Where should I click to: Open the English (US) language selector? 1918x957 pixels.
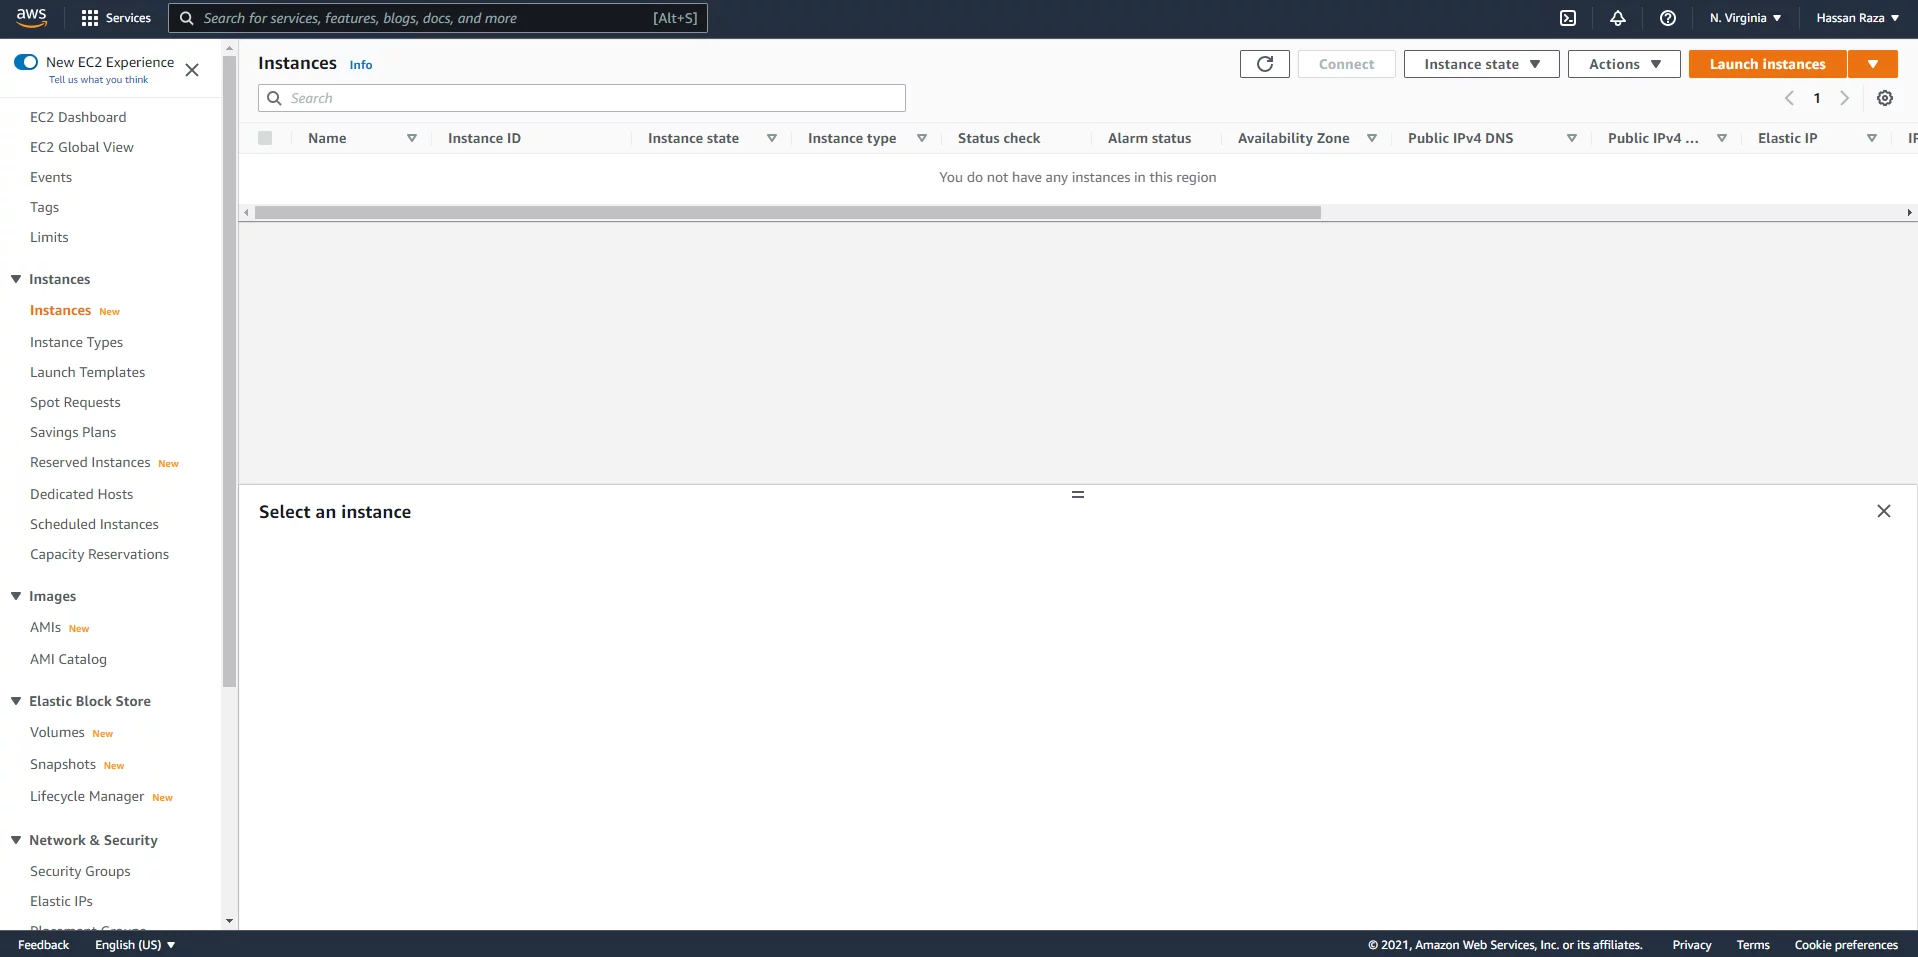point(135,945)
